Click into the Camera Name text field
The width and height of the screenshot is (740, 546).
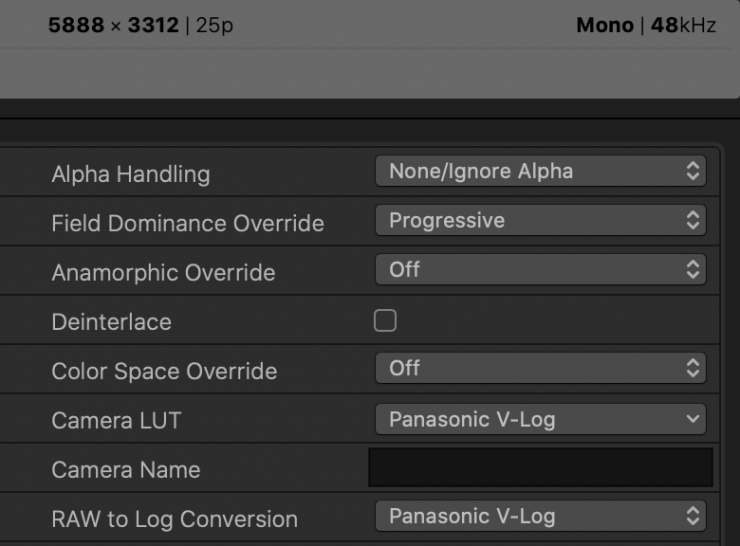click(540, 468)
